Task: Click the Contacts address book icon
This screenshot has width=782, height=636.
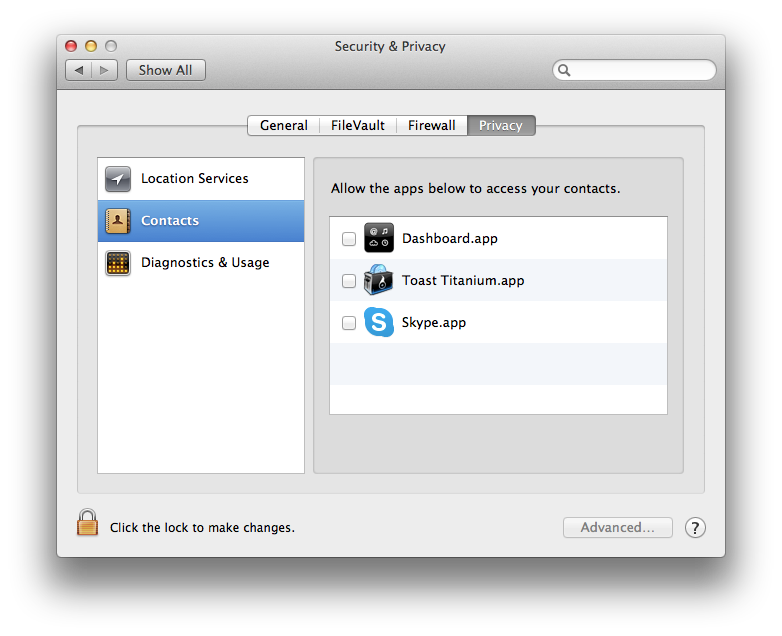Action: point(118,221)
